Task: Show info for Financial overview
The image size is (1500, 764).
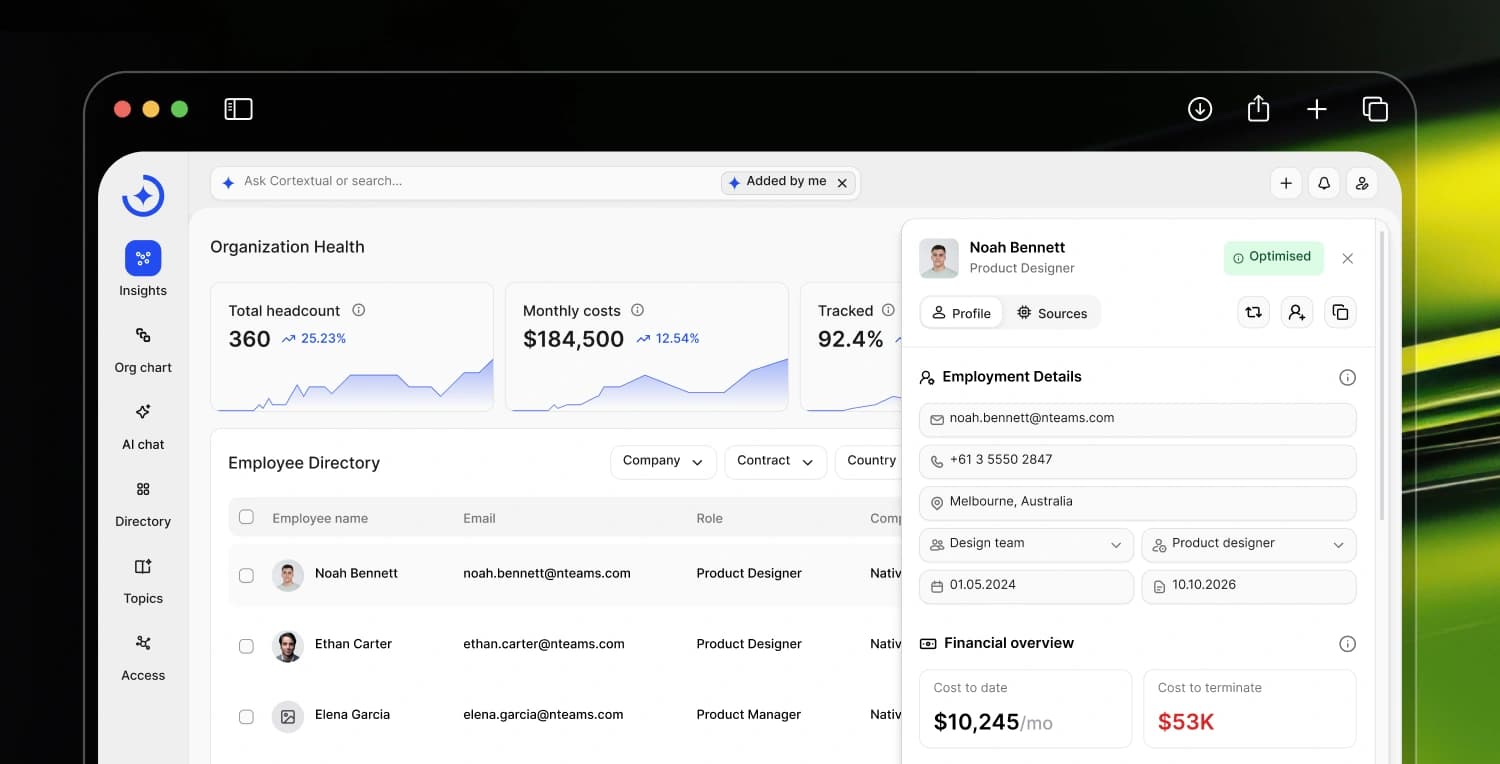Action: pos(1347,643)
